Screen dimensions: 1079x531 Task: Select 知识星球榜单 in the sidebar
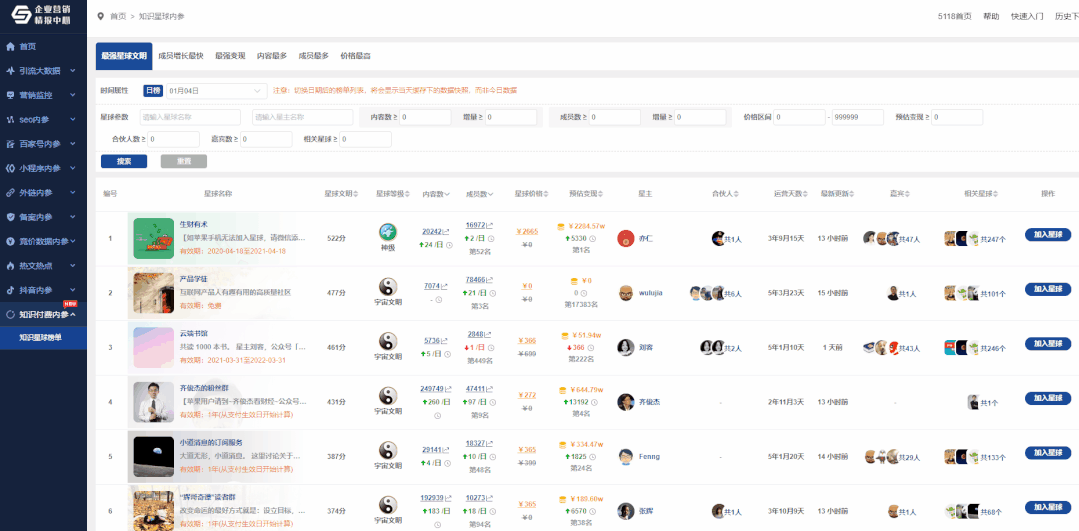pyautogui.click(x=43, y=338)
